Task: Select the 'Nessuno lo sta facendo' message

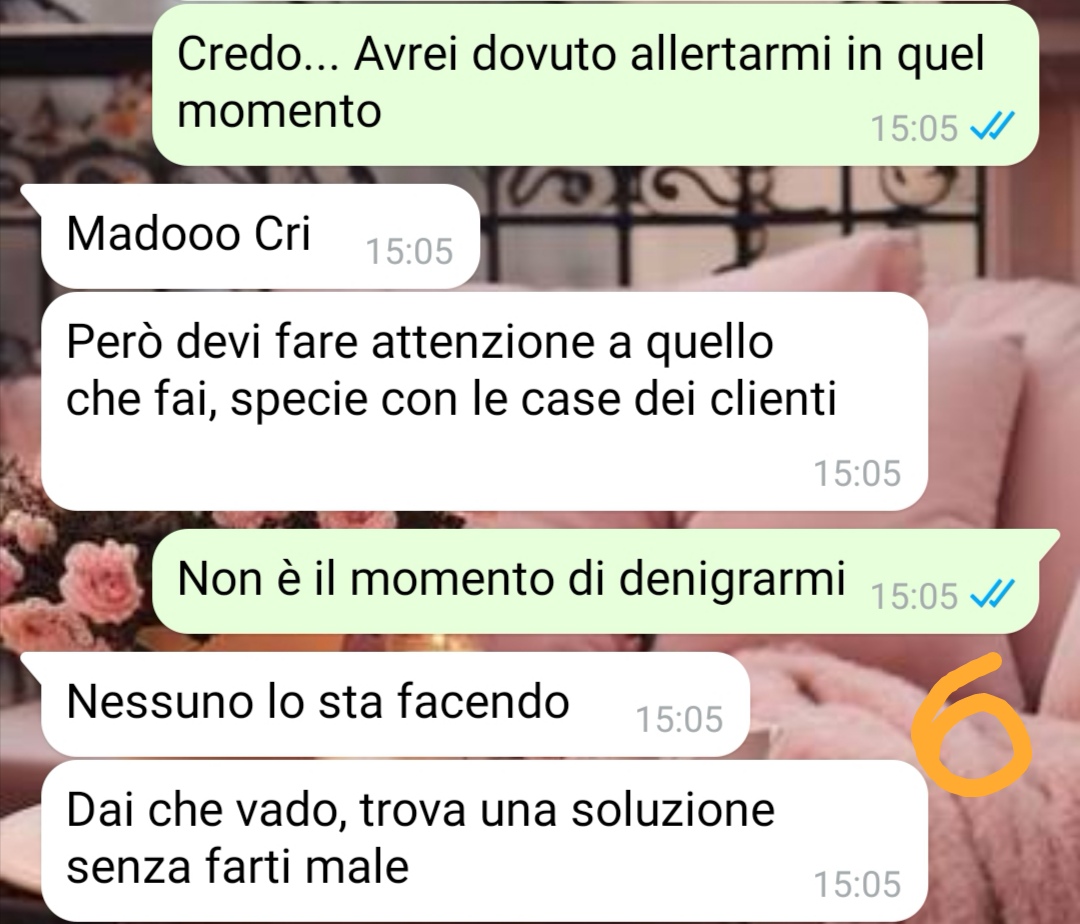Action: click(x=395, y=704)
